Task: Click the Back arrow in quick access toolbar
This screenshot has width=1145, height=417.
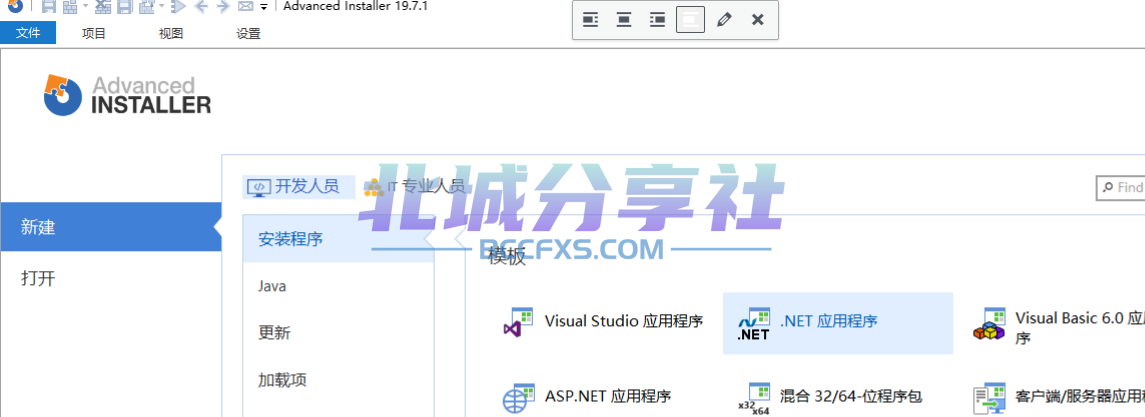Action: click(x=202, y=7)
